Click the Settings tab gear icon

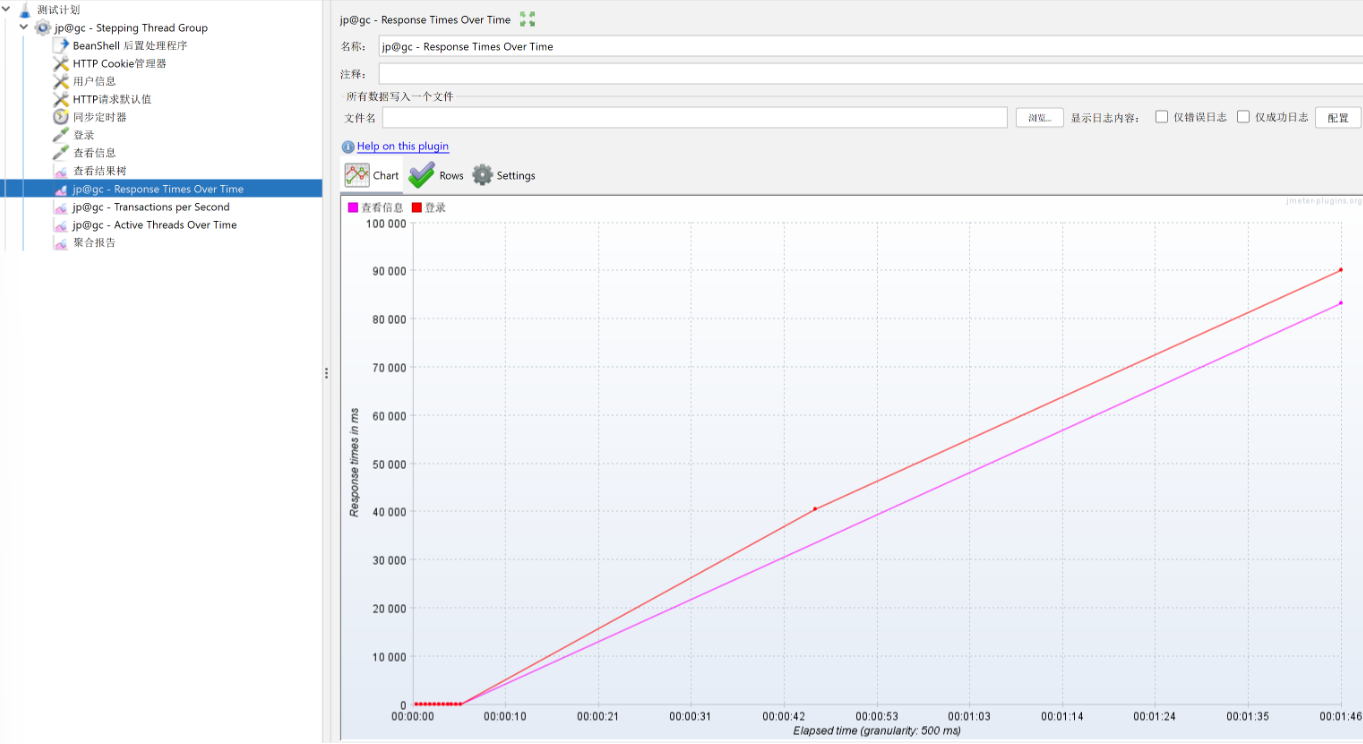[482, 175]
